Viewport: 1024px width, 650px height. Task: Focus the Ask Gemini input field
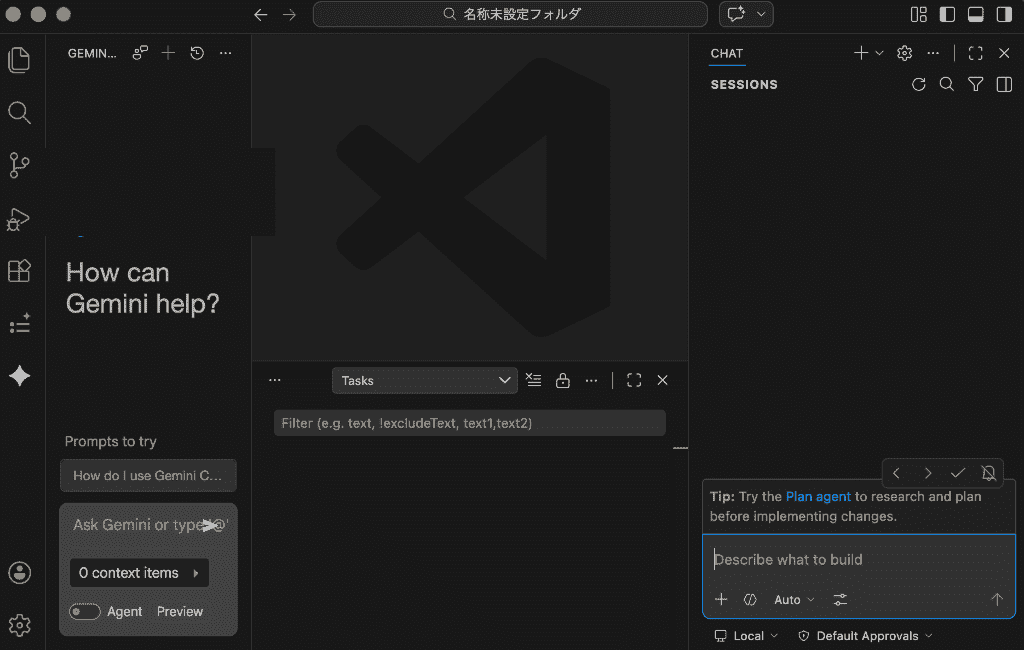tap(148, 525)
